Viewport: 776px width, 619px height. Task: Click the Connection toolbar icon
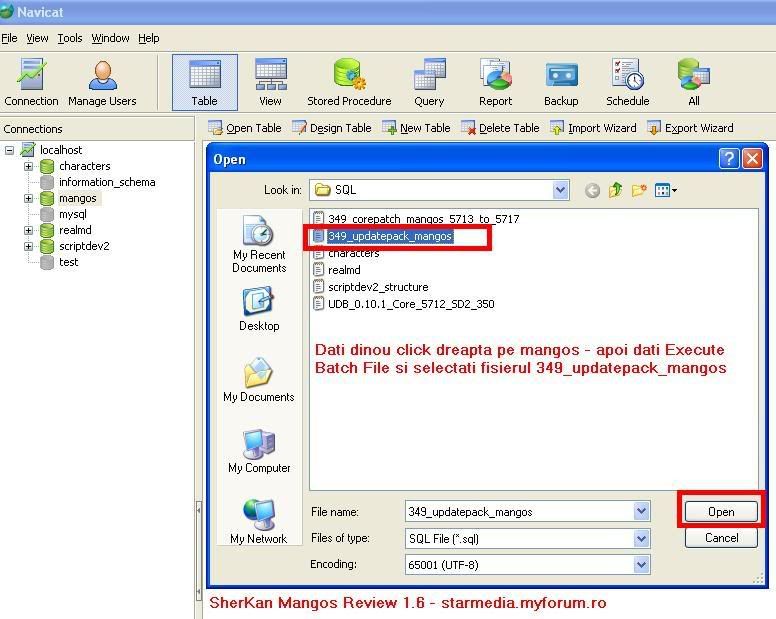(31, 82)
